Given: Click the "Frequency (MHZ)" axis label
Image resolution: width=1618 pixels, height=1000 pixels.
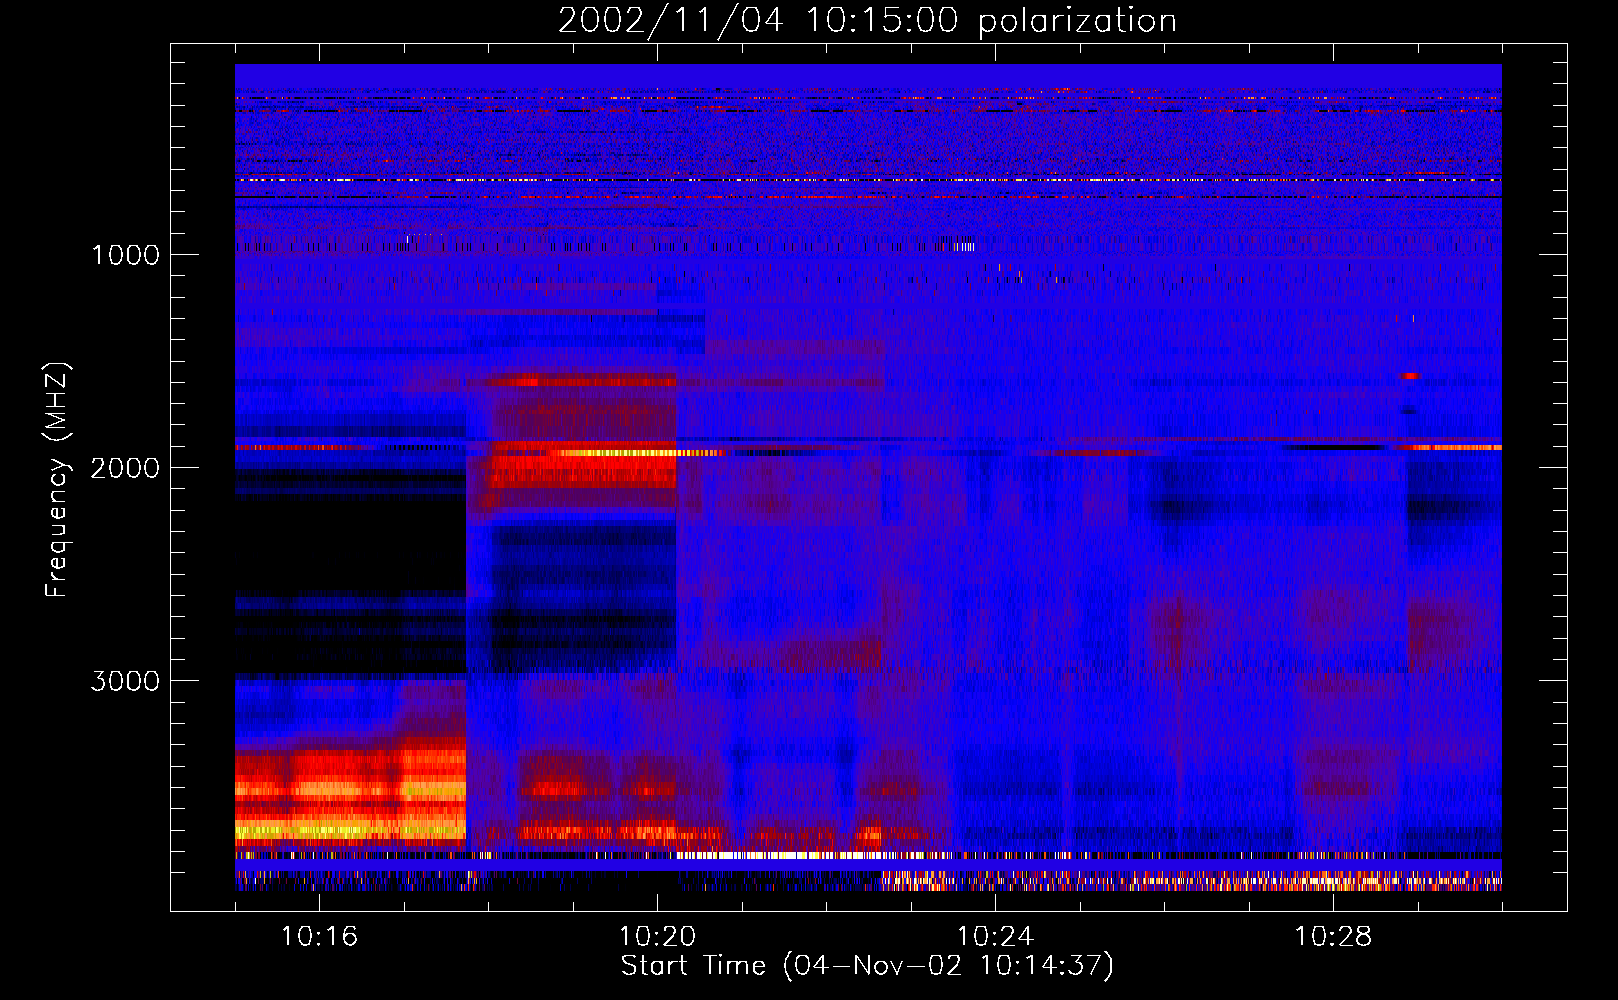Looking at the screenshot, I should tap(57, 480).
